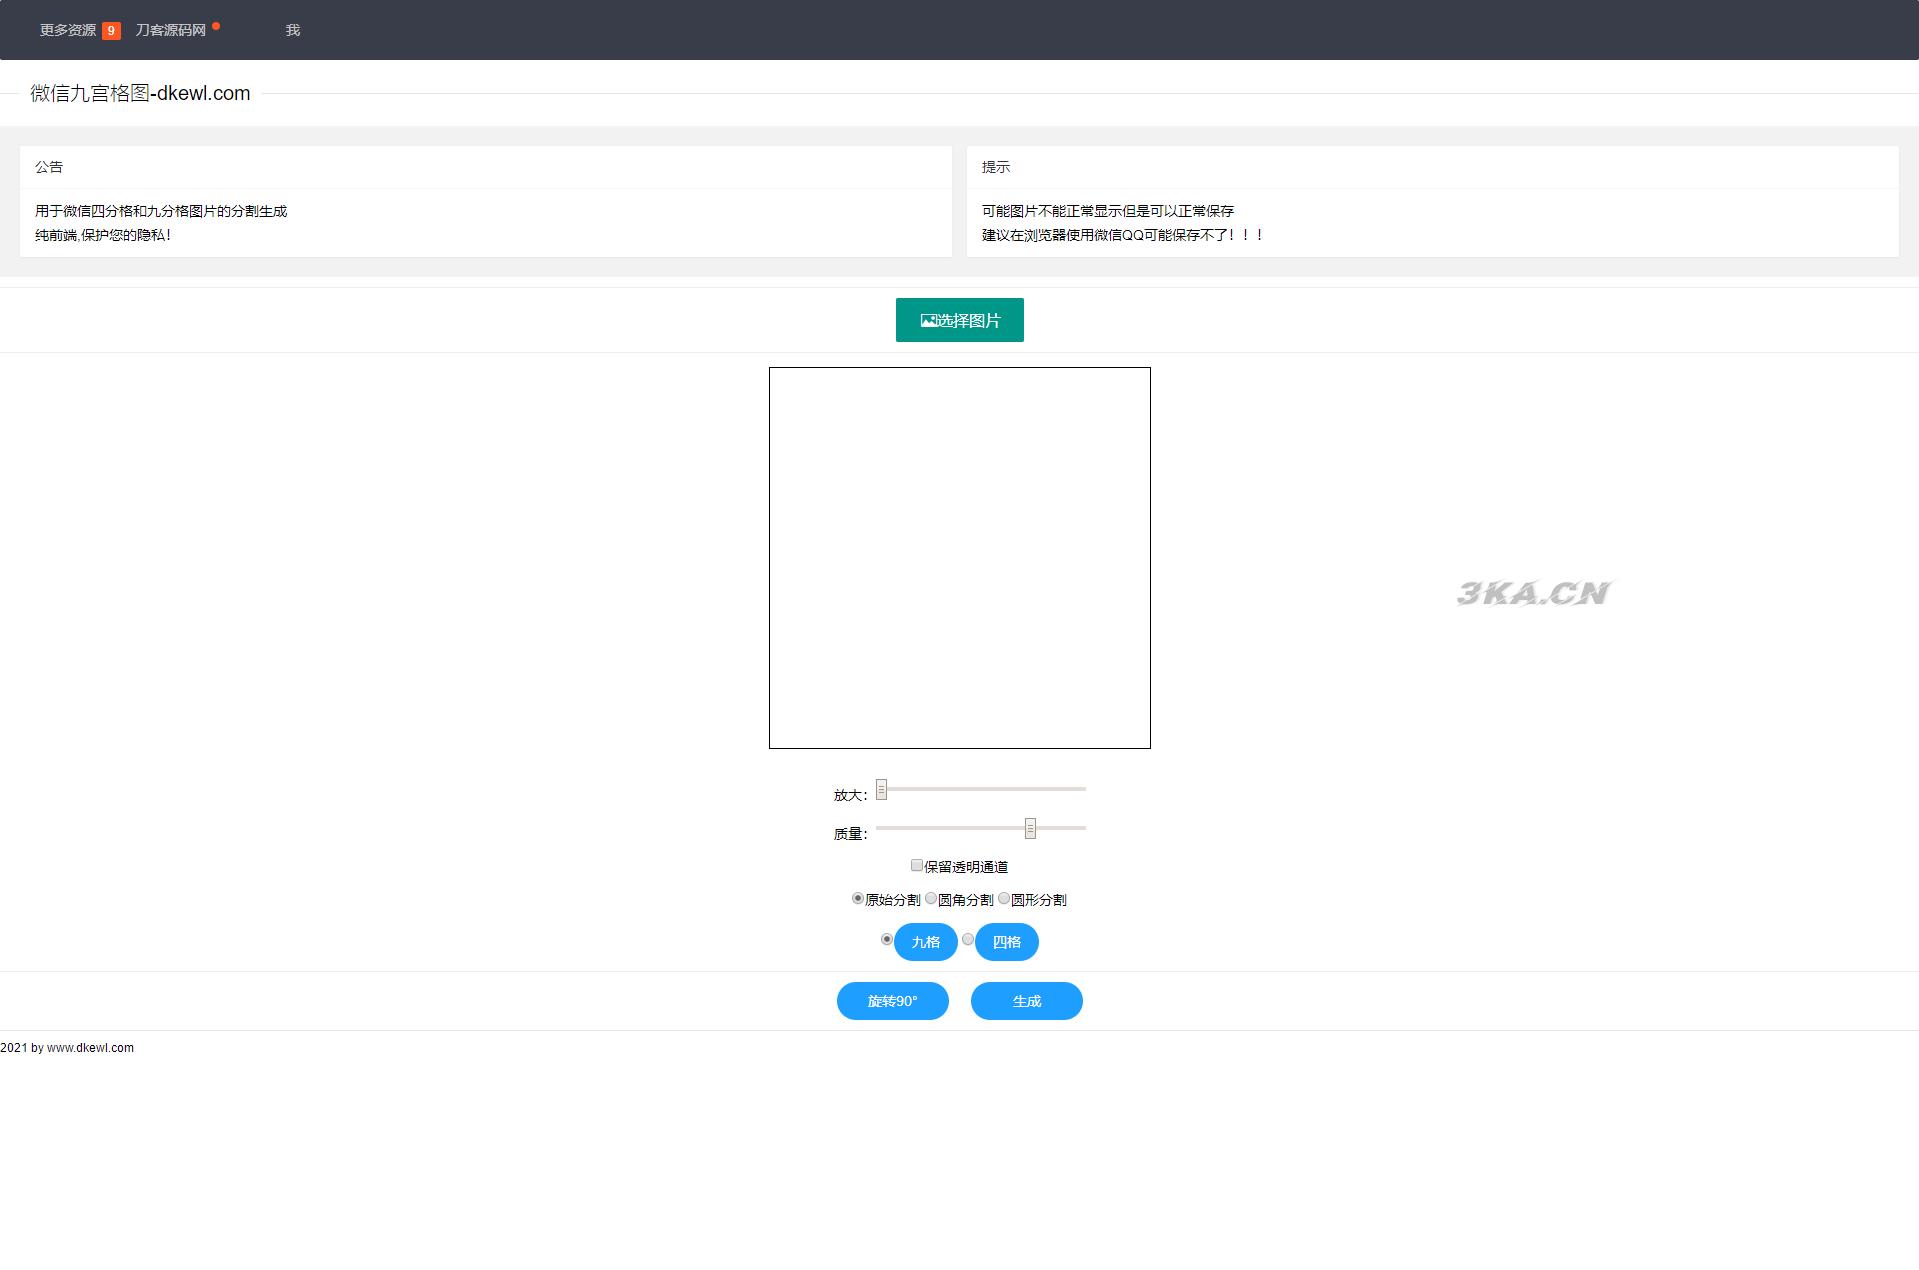Screen dimensions: 1919x1270
Task: Click the 选择图片 button
Action: [960, 320]
